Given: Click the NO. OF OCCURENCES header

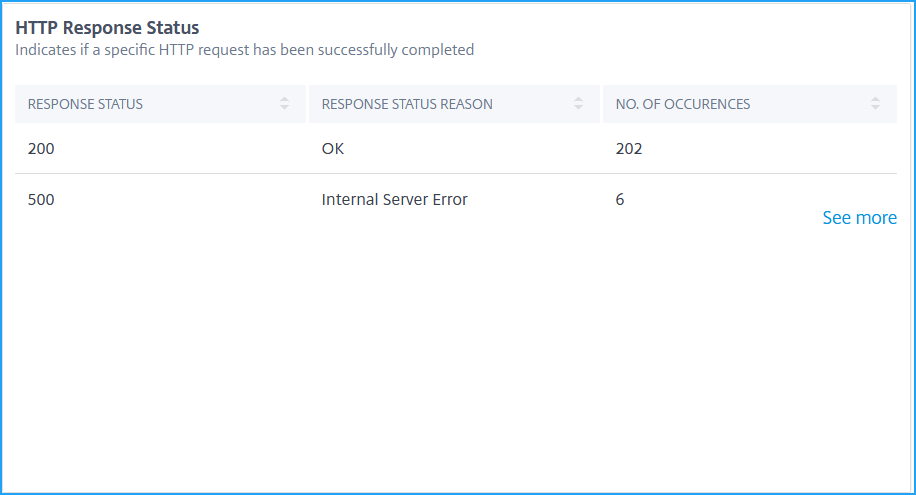Looking at the screenshot, I should coord(750,104).
